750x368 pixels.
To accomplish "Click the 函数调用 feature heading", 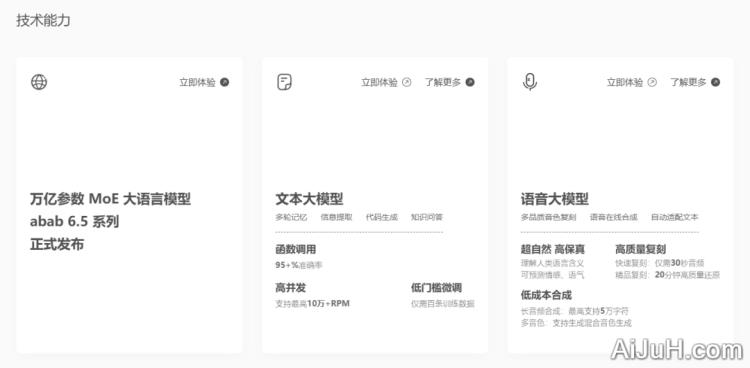I will click(296, 249).
